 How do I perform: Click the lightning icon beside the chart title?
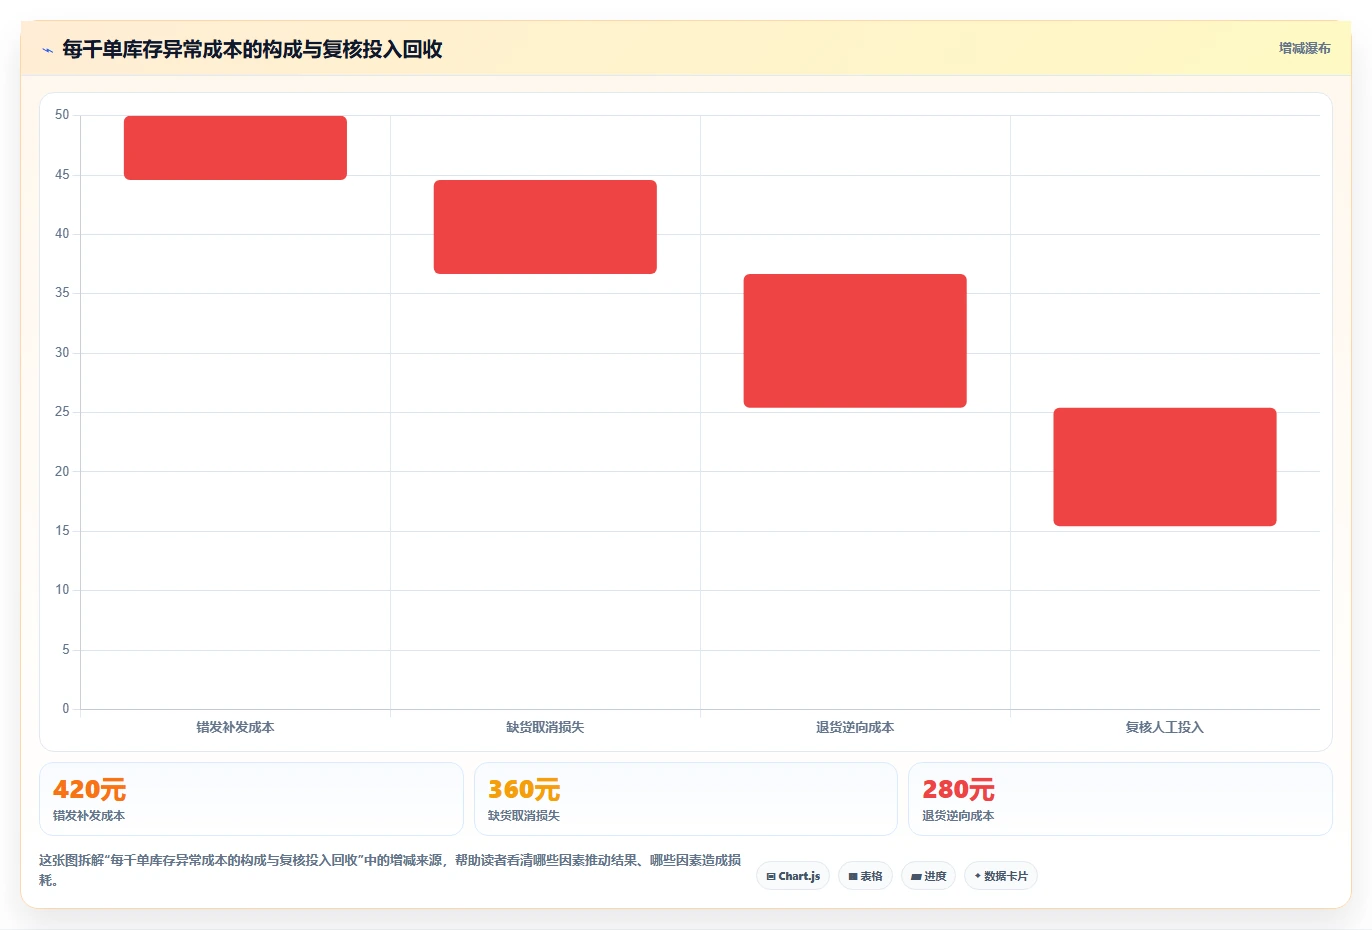47,50
